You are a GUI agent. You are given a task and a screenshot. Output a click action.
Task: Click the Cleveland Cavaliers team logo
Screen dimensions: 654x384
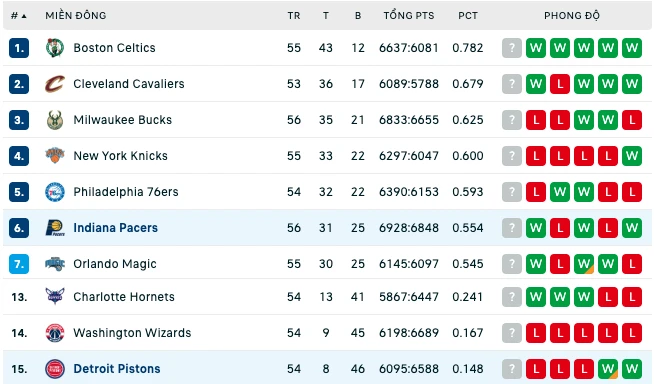click(55, 84)
